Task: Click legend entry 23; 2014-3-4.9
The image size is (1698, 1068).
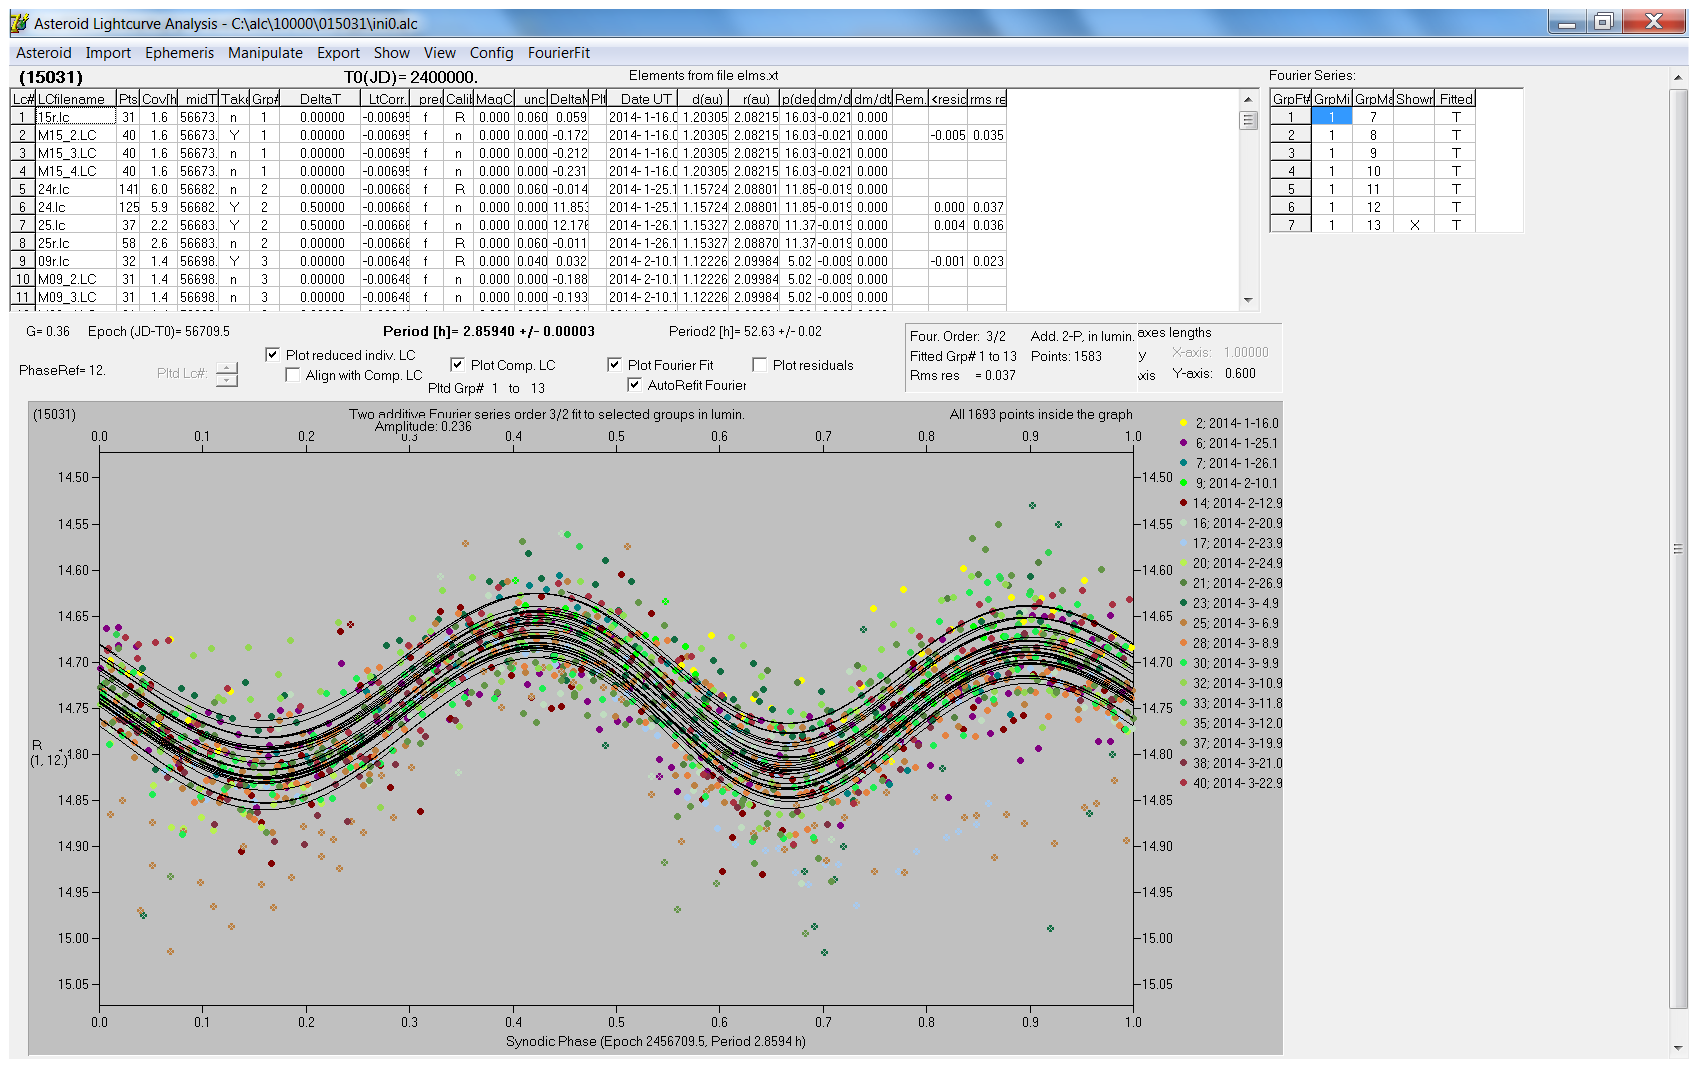Action: [x=1229, y=603]
